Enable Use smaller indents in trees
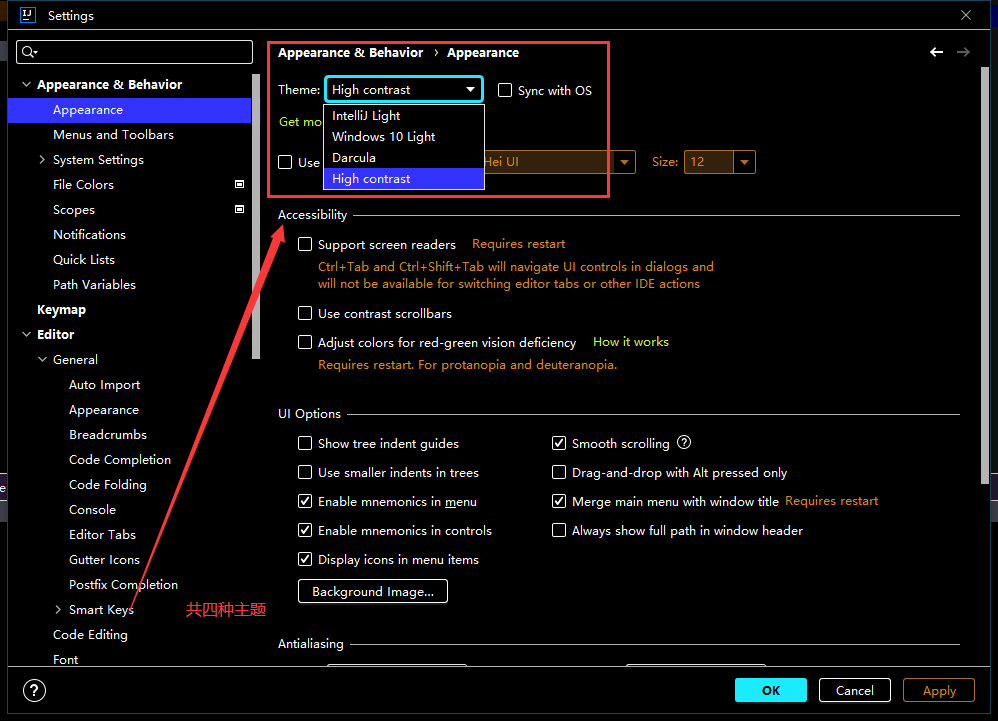998x721 pixels. (x=305, y=472)
